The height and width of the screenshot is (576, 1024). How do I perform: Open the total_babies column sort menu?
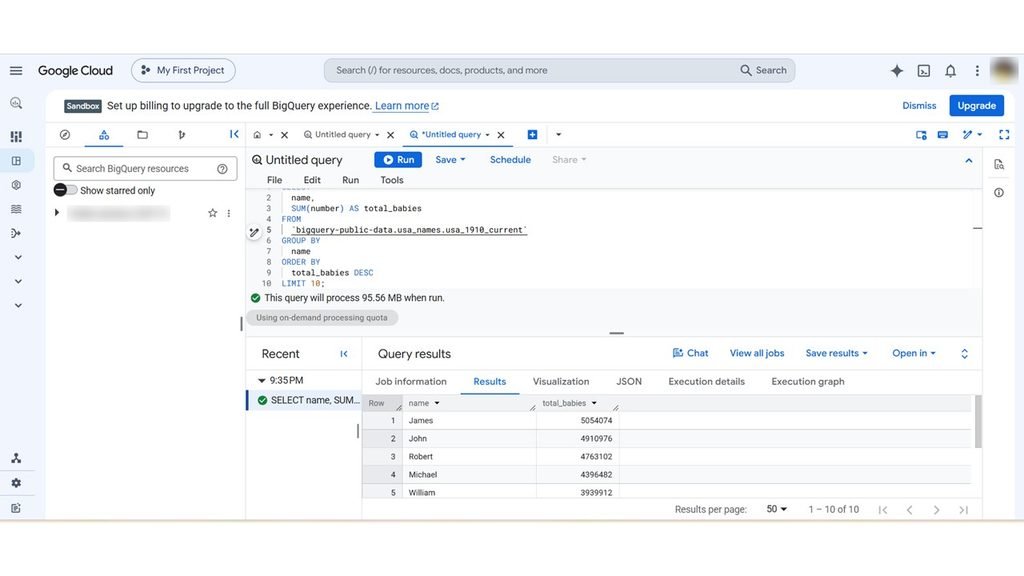(594, 403)
